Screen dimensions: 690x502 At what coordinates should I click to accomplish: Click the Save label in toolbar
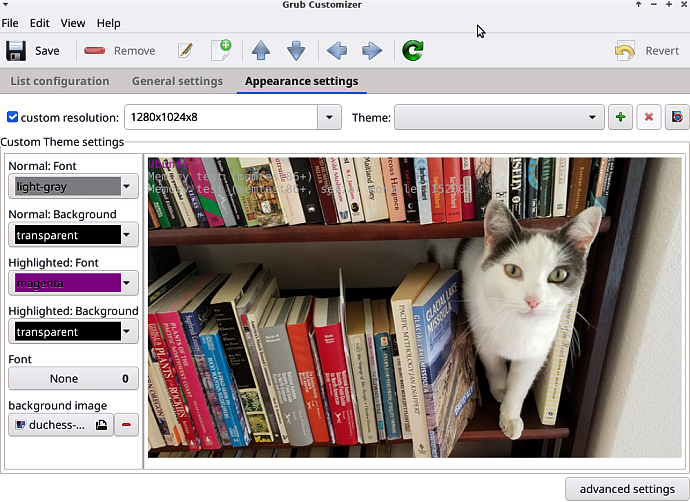tap(47, 51)
